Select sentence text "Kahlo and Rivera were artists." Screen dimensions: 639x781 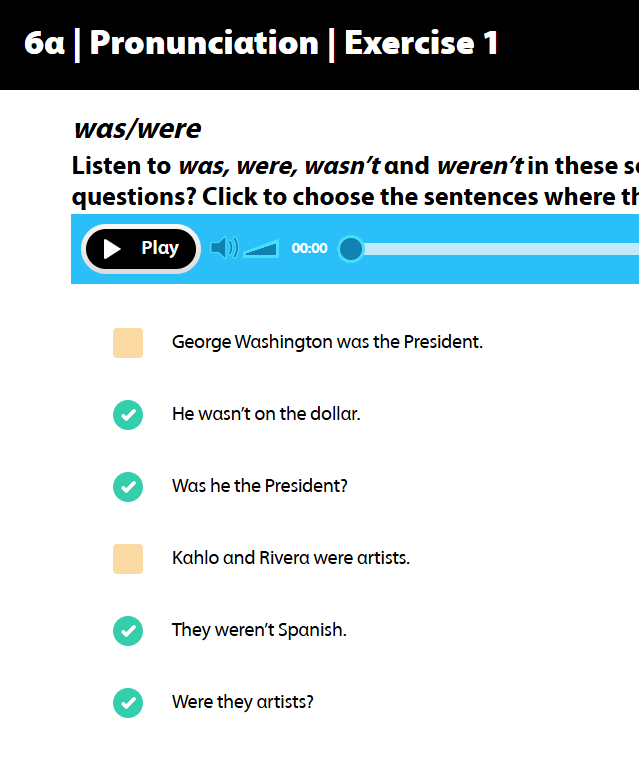coord(291,558)
